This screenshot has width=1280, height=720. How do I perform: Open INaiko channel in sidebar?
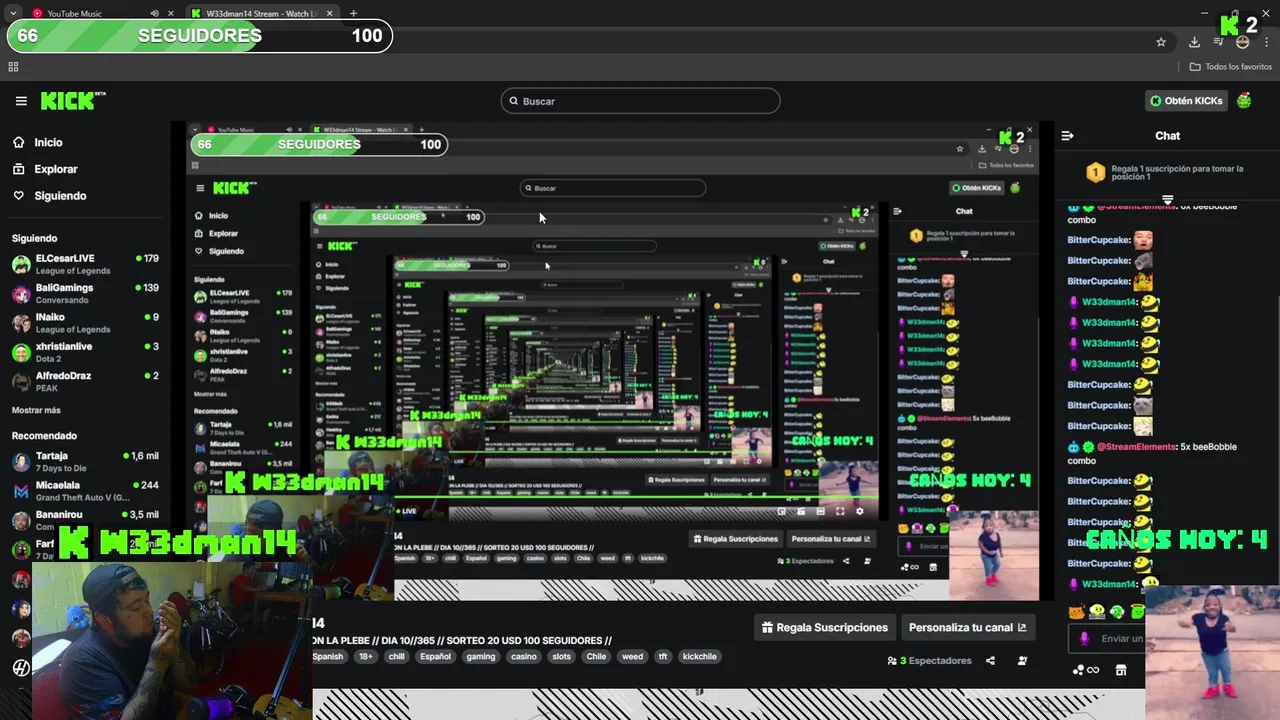click(85, 323)
